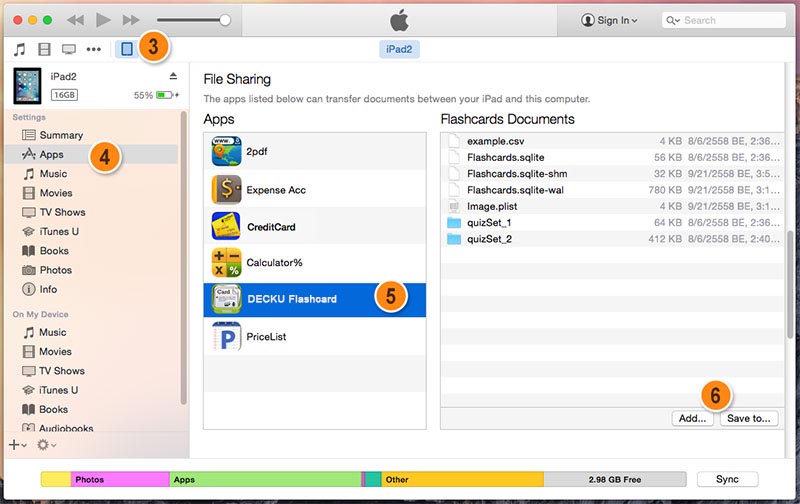Click the 16GB capacity label

pos(64,95)
